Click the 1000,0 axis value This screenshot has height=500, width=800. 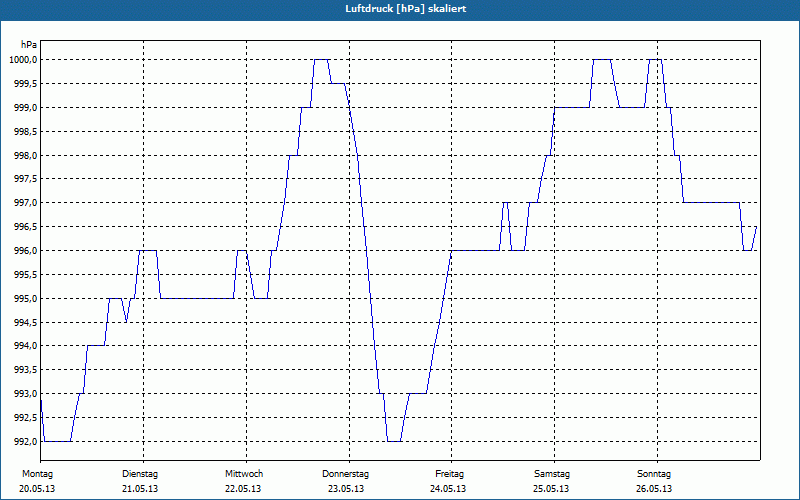pos(22,60)
